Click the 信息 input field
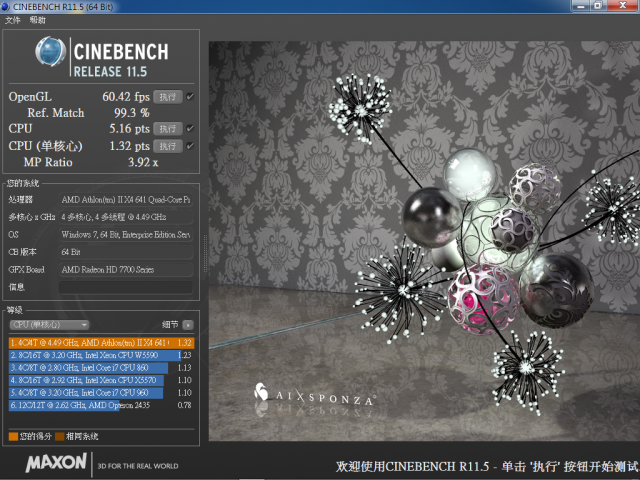 click(126, 287)
